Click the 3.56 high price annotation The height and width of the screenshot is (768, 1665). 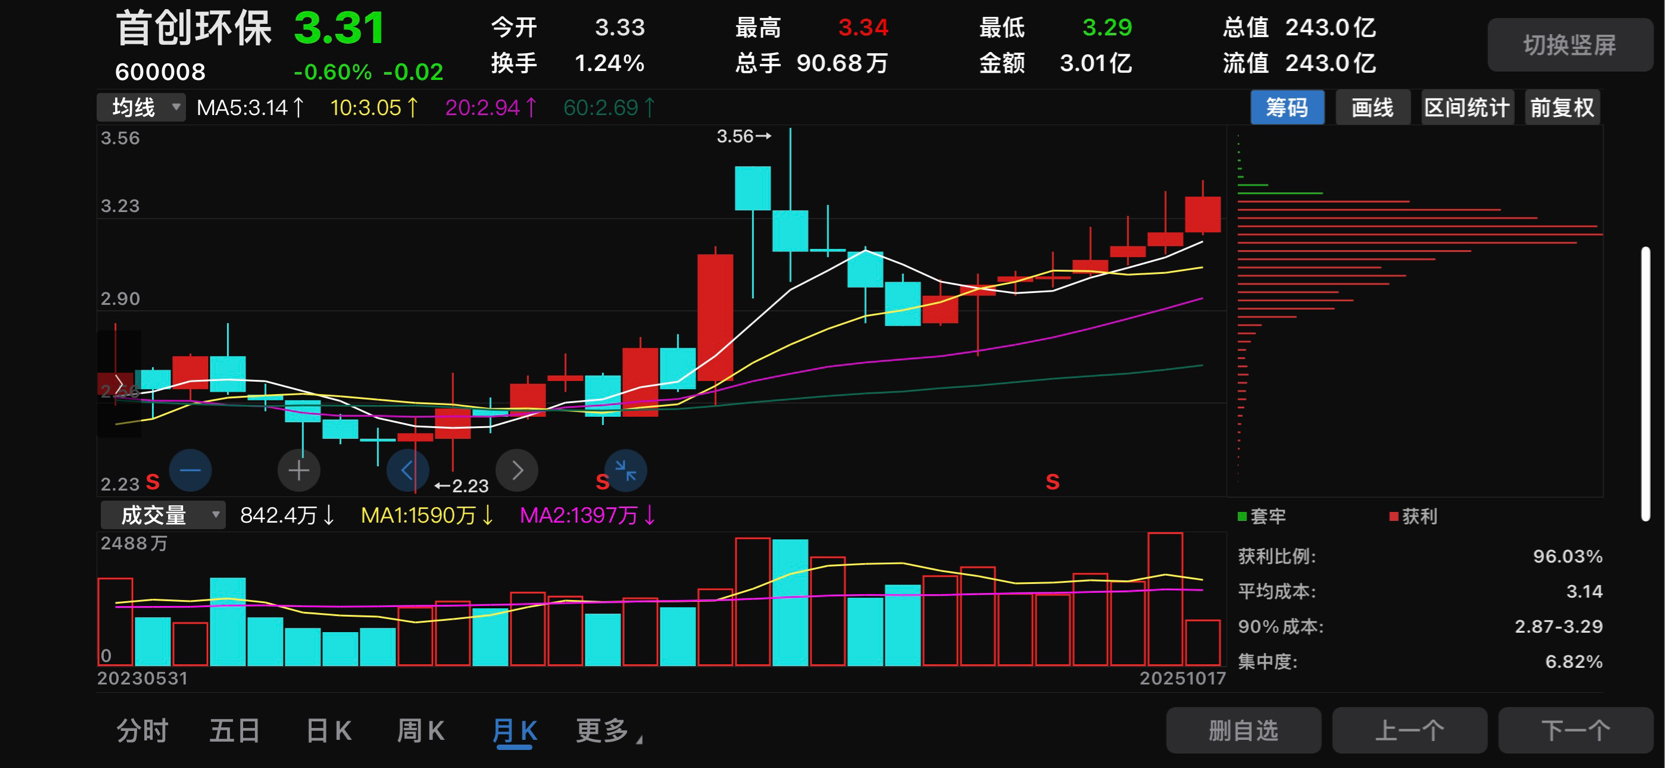pos(743,136)
